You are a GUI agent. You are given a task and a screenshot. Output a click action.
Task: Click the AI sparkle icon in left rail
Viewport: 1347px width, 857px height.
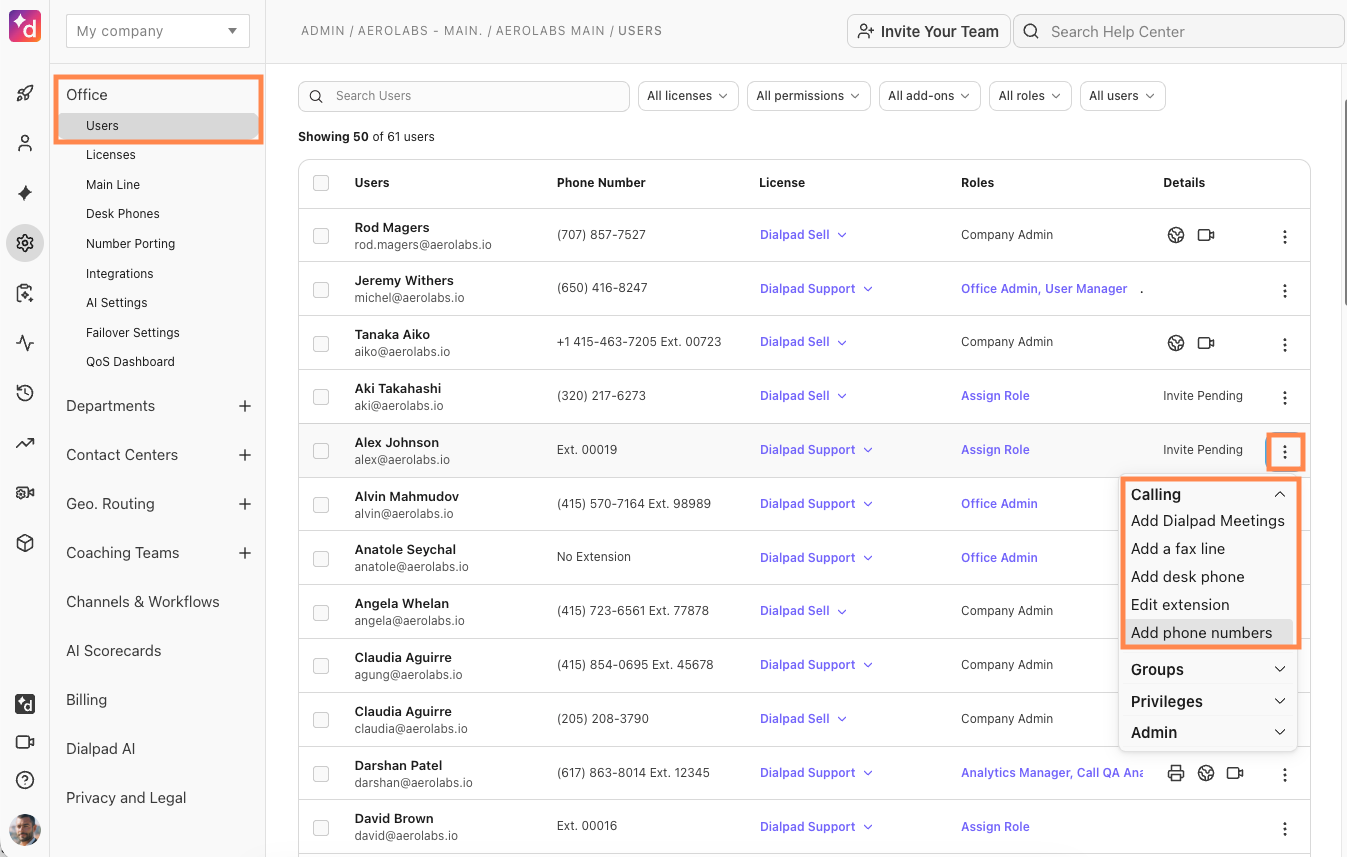[x=25, y=193]
